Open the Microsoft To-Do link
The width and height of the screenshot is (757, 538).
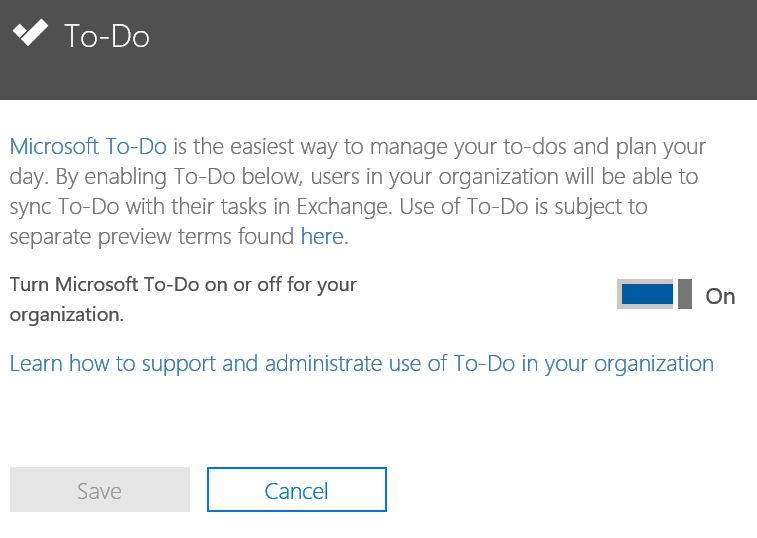(88, 147)
